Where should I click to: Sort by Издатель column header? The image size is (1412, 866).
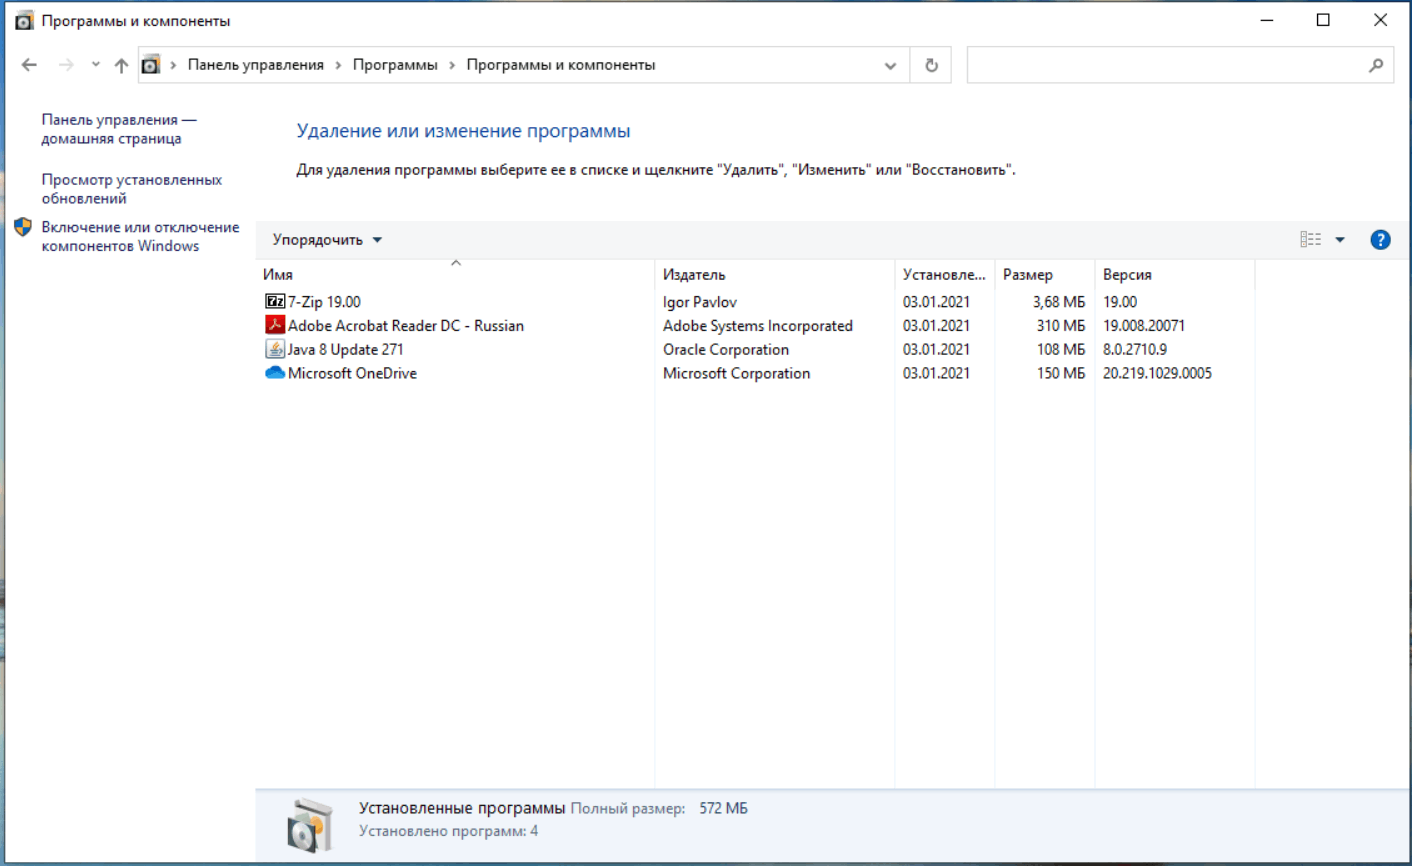(x=775, y=274)
